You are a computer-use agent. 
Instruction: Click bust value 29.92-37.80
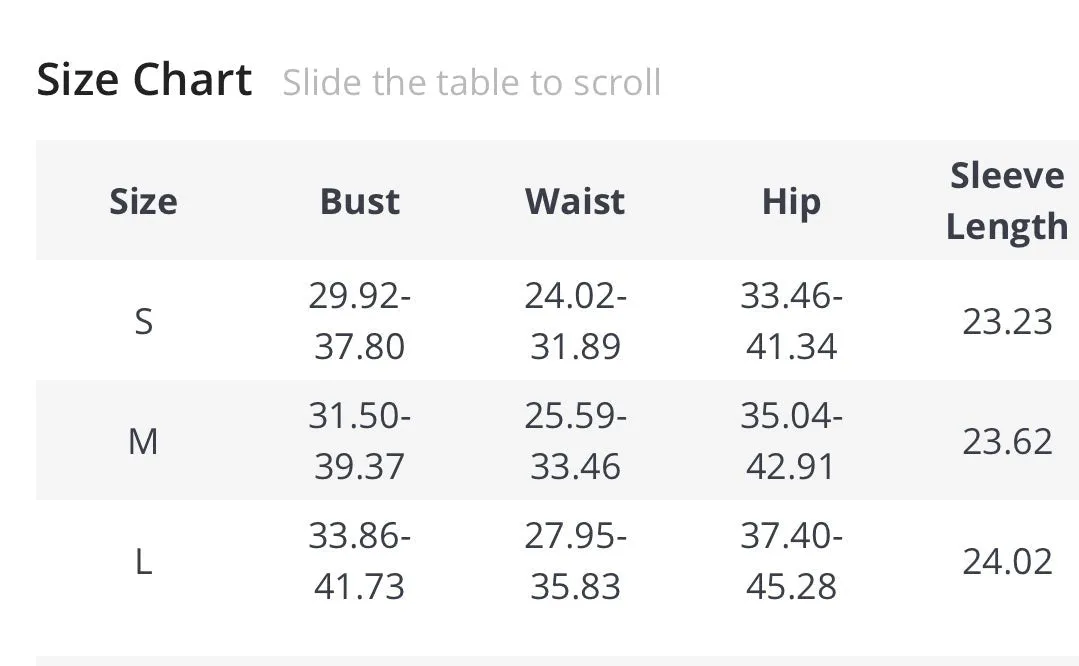tap(359, 321)
